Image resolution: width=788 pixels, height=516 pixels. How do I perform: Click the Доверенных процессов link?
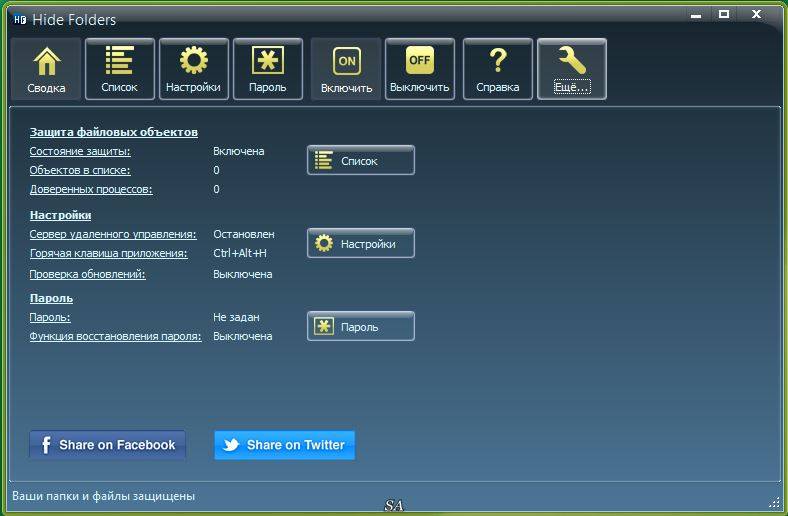click(x=91, y=189)
